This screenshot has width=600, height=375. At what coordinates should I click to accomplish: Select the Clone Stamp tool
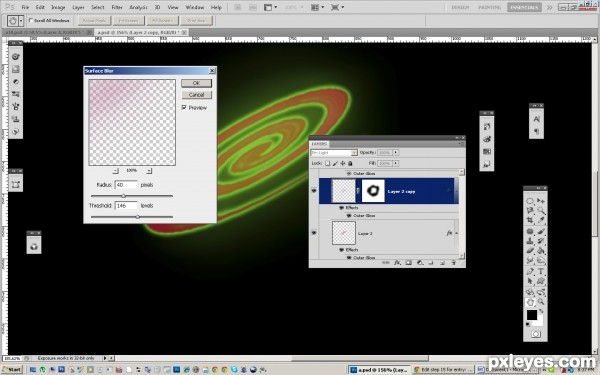[x=530, y=241]
